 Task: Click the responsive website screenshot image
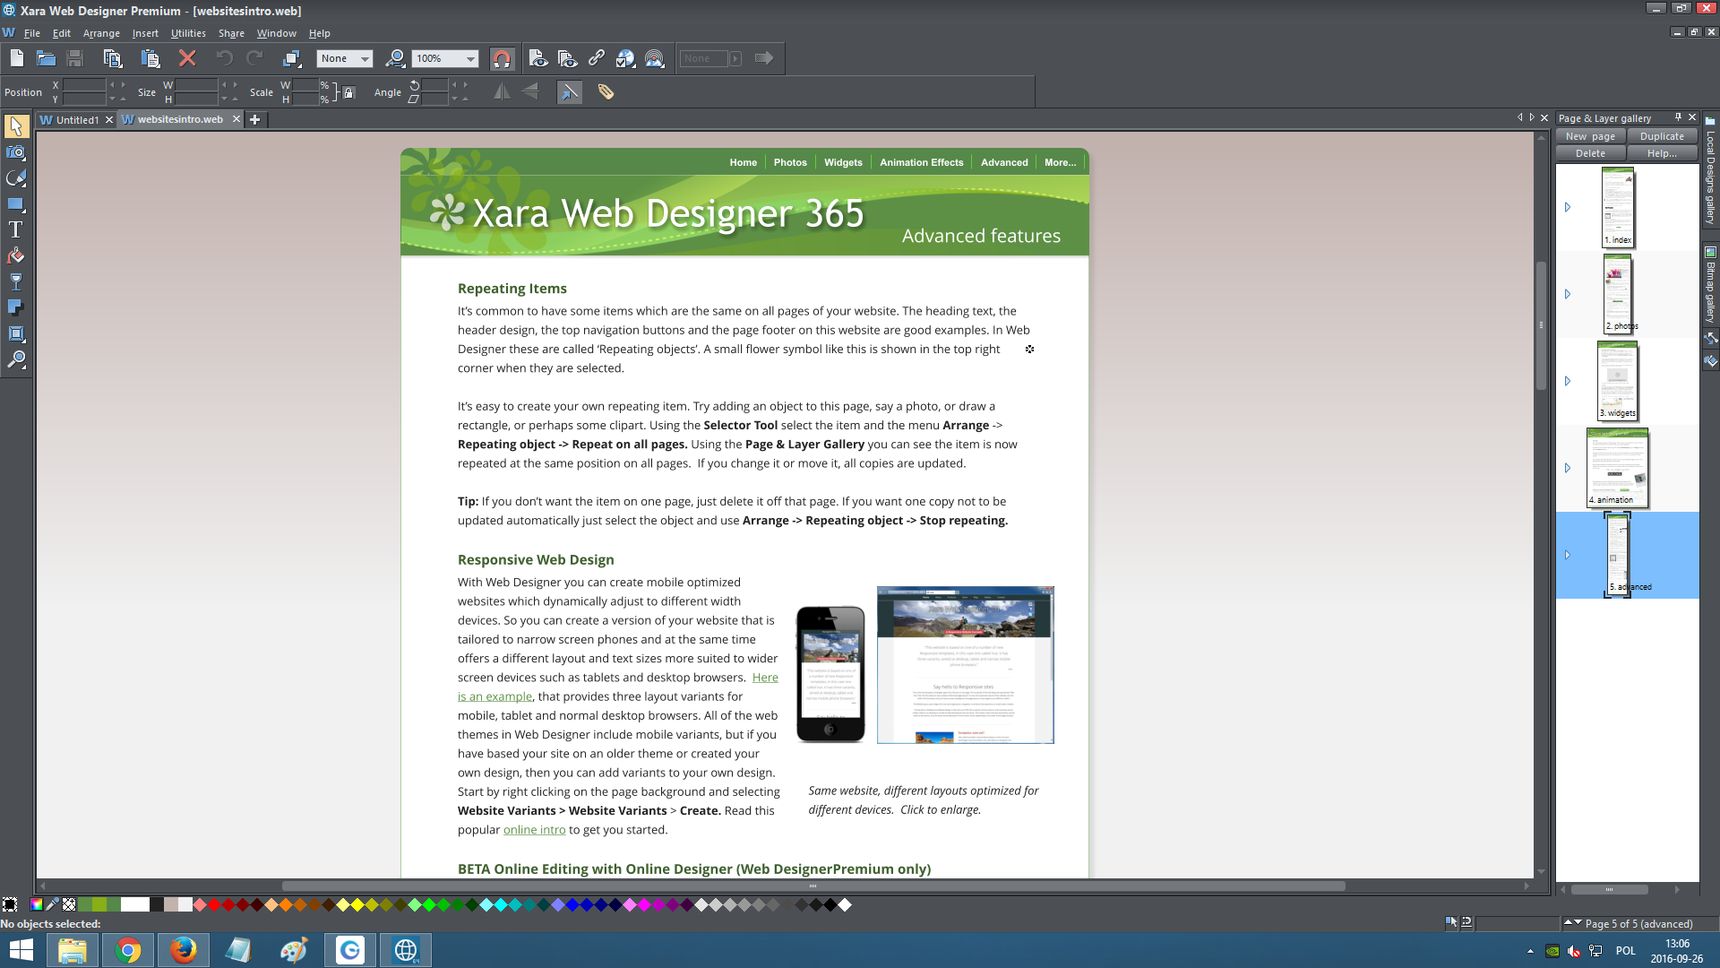(x=965, y=665)
